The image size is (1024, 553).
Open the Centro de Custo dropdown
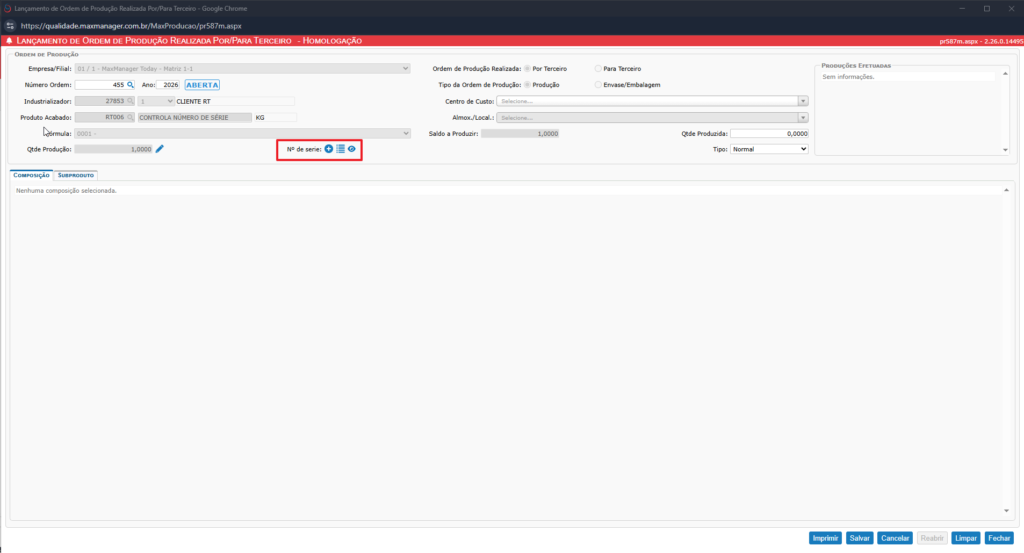[x=803, y=101]
